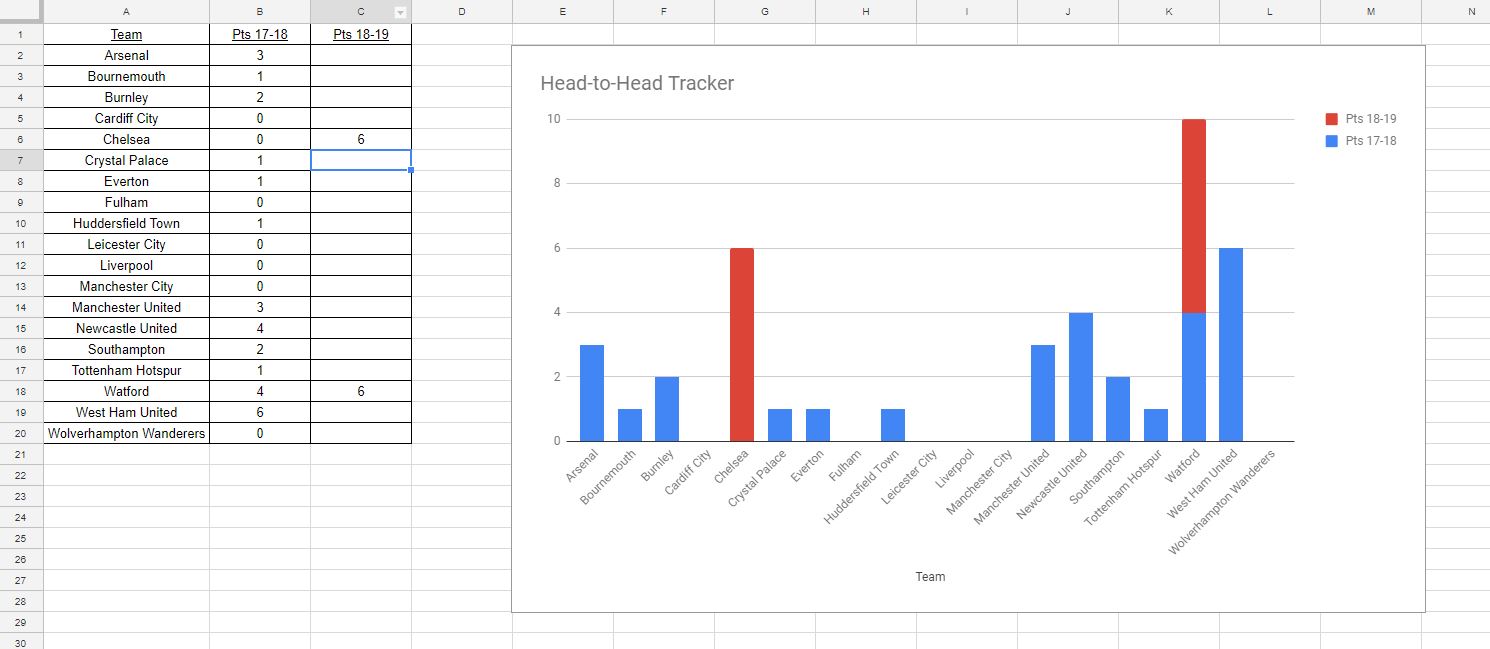Select the "Southampton" cell in the table
Image resolution: width=1490 pixels, height=649 pixels.
tap(126, 349)
